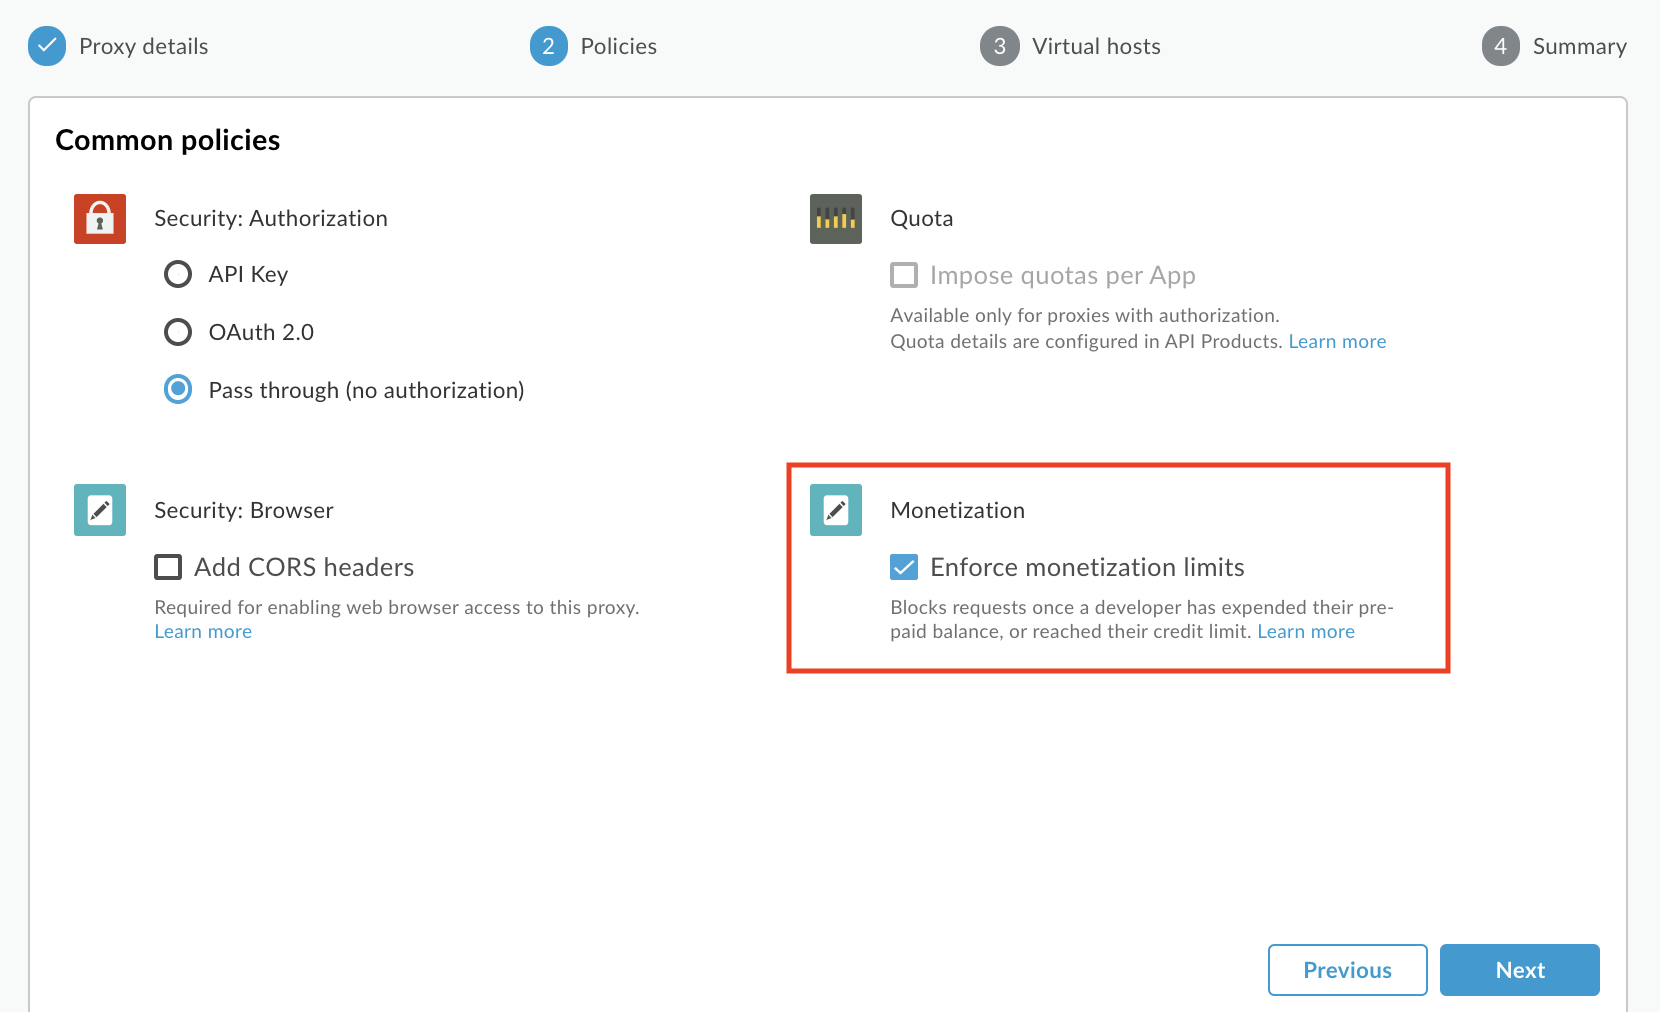Click Learn more in the Monetization description
1660x1012 pixels.
[x=1306, y=631]
